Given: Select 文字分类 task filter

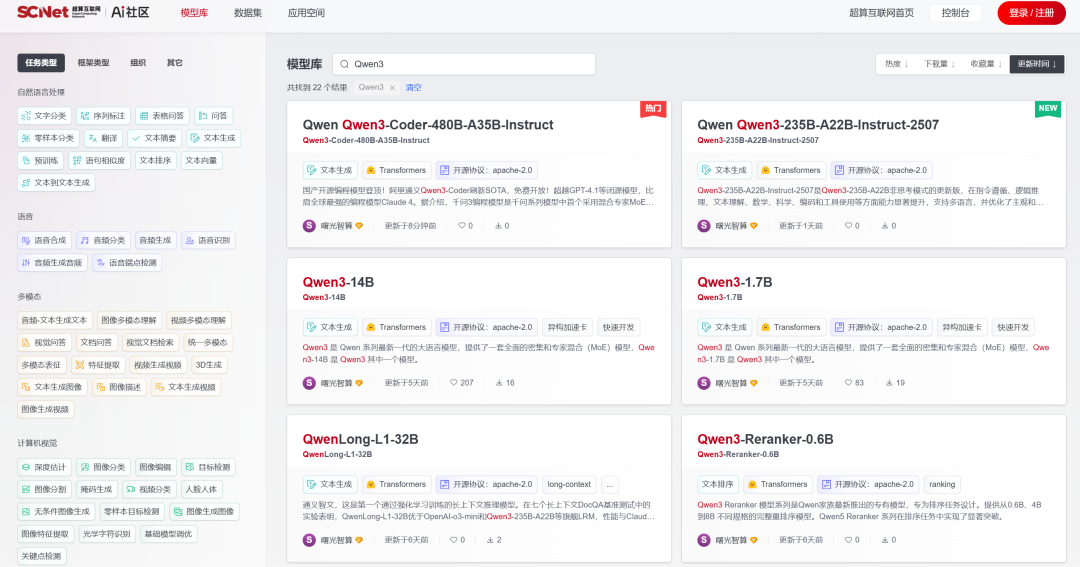Looking at the screenshot, I should point(43,116).
